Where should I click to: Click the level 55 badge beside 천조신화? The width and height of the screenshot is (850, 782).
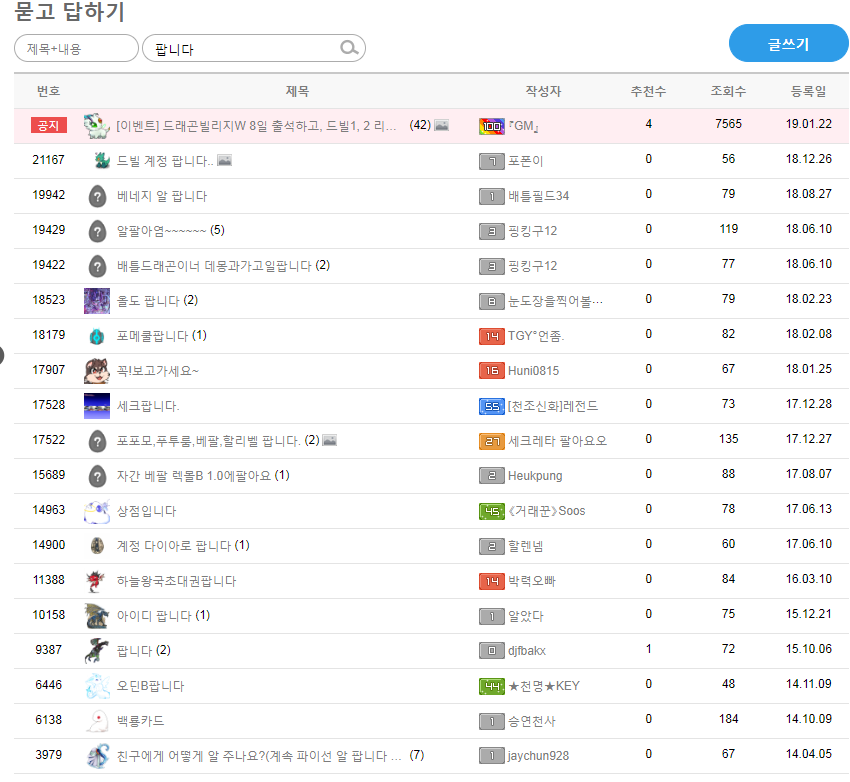[491, 406]
